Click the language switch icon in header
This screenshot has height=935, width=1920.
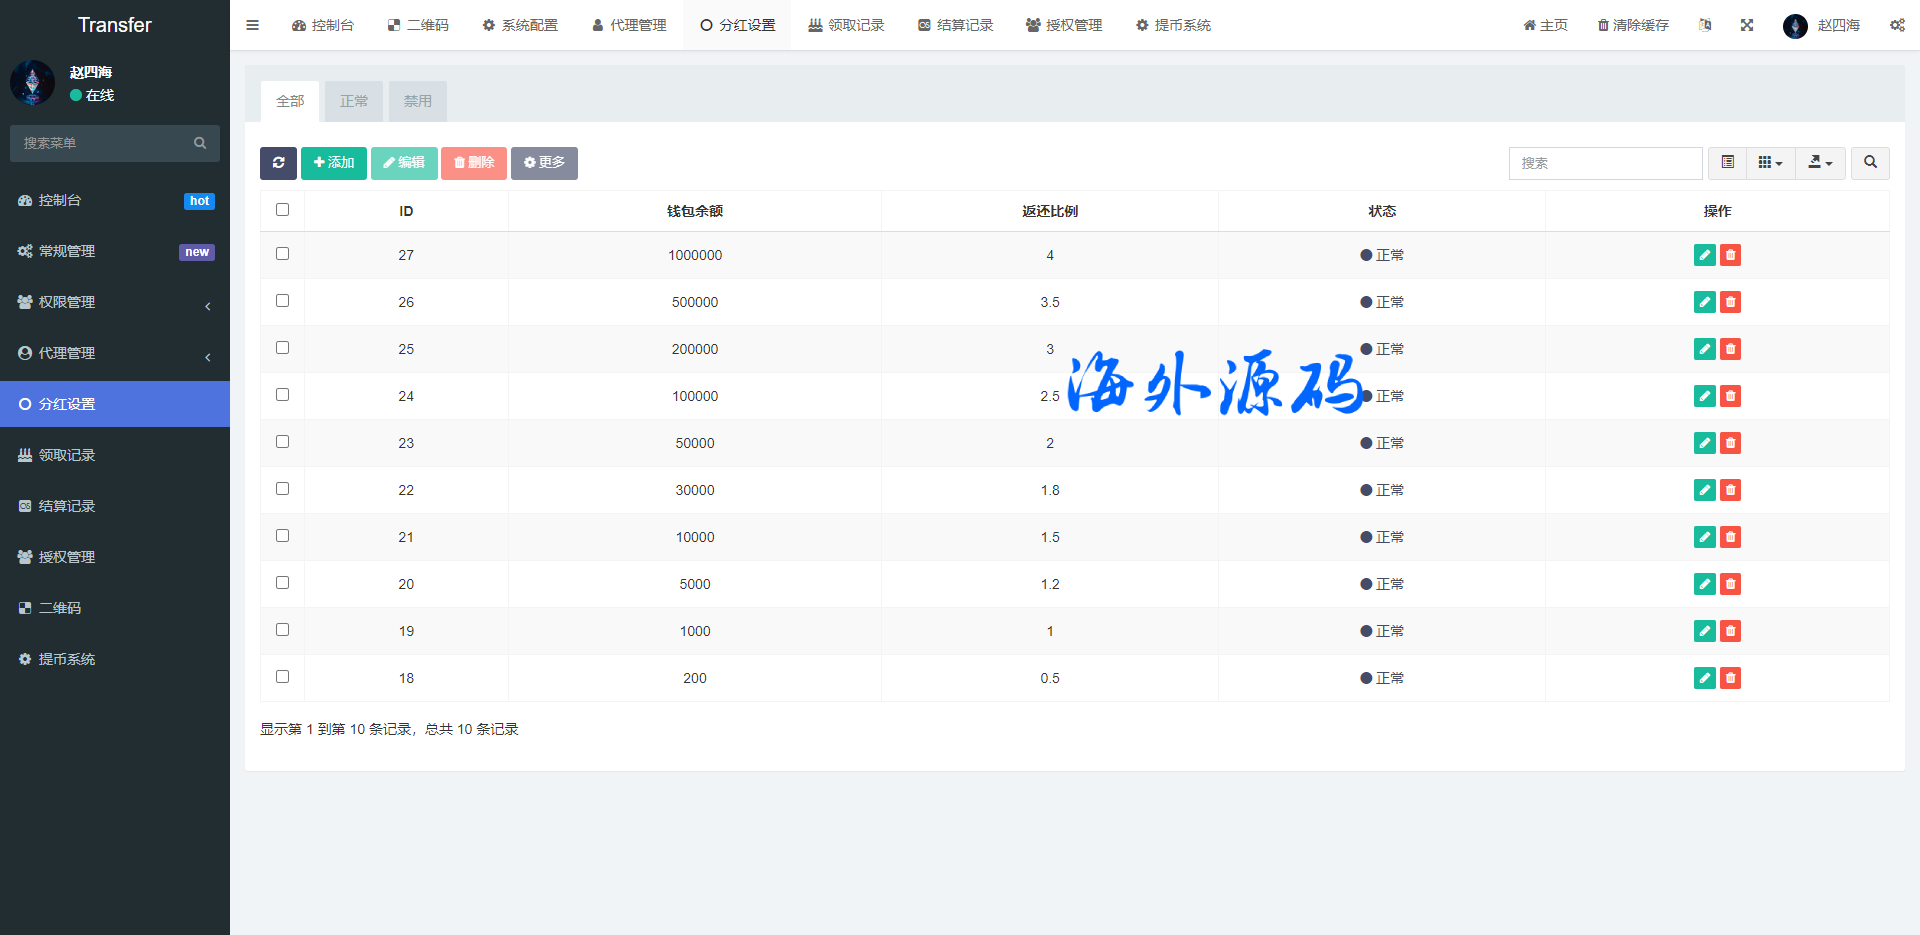[1705, 25]
